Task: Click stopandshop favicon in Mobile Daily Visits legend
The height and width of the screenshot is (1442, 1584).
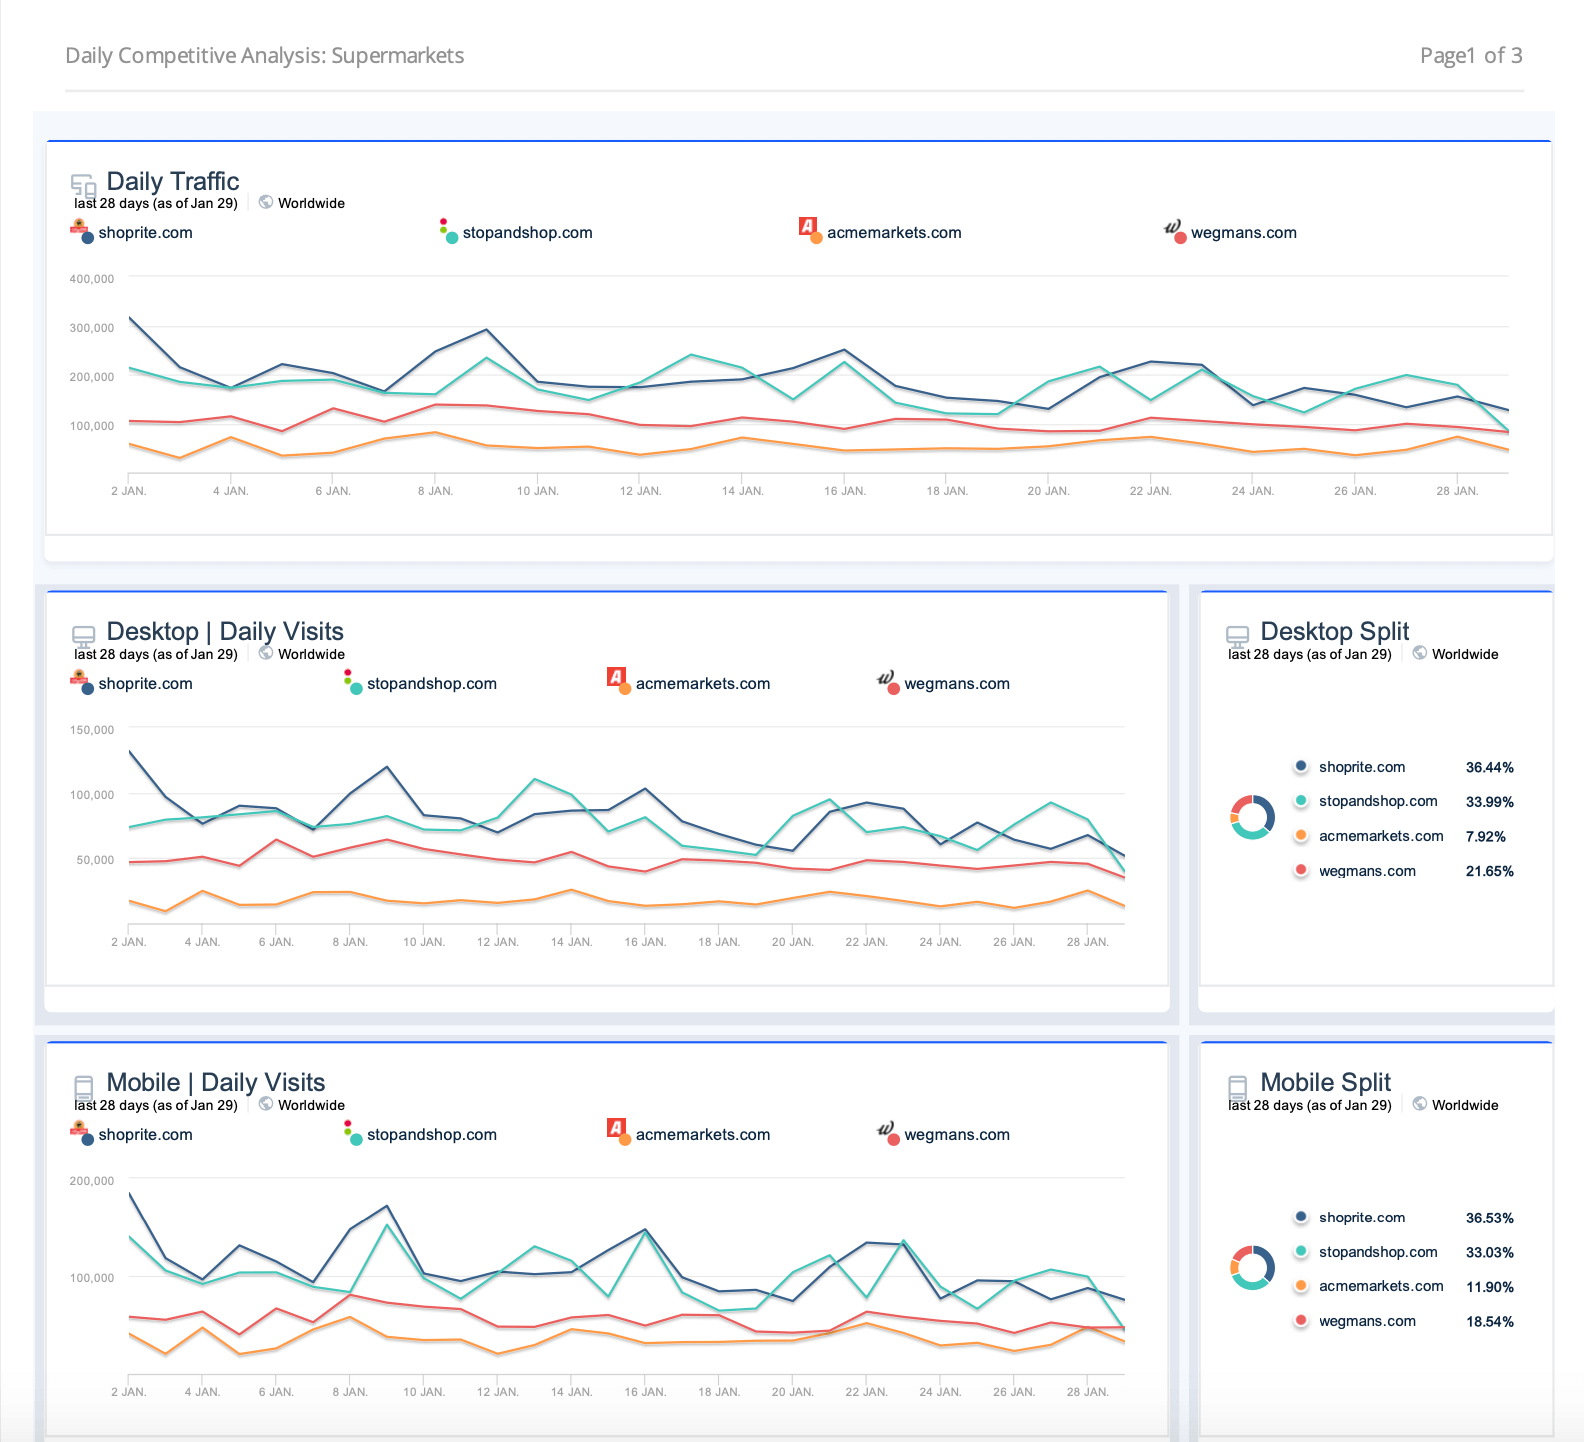Action: (347, 1128)
